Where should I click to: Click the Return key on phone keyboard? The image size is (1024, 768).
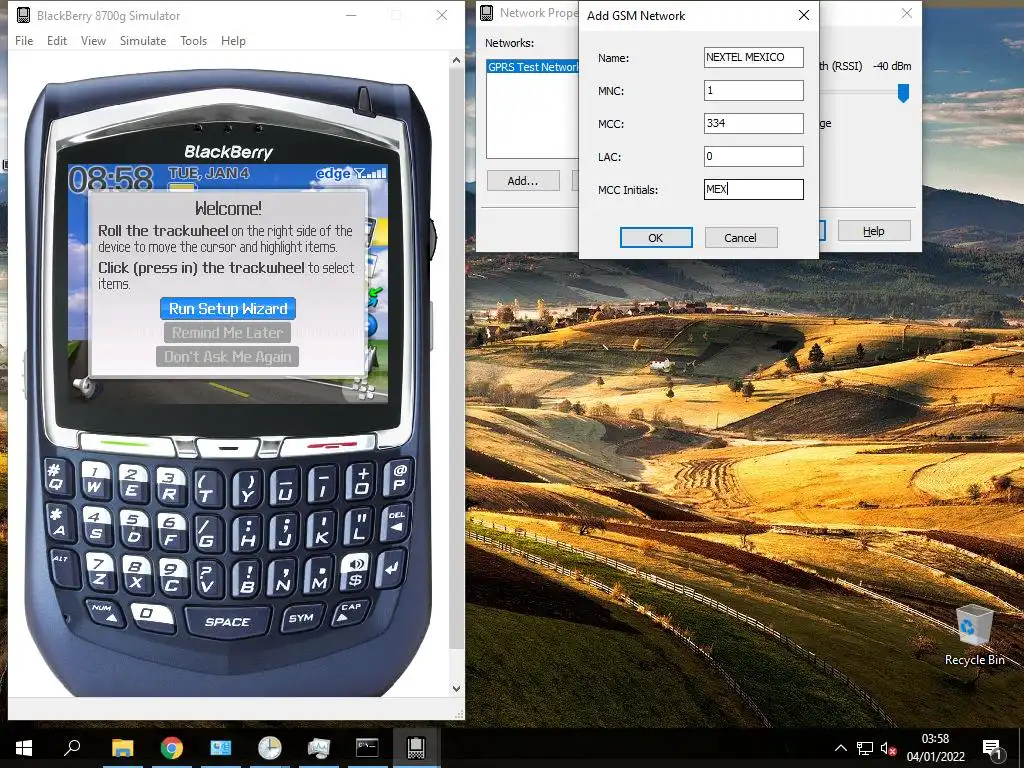391,568
